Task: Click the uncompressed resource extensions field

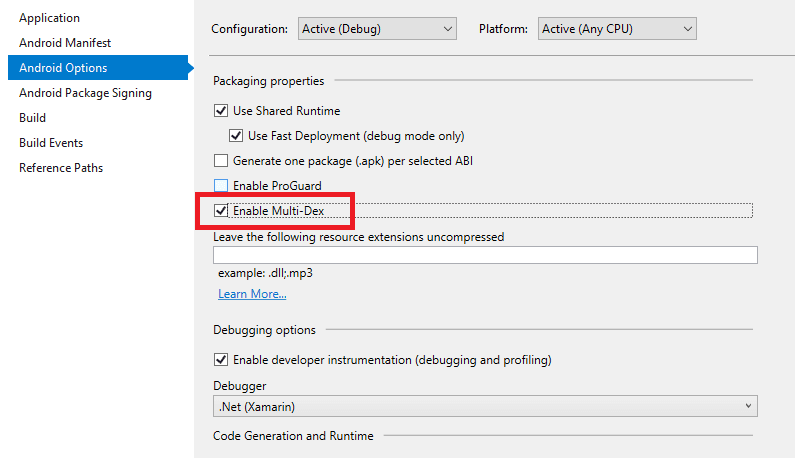Action: click(x=484, y=255)
